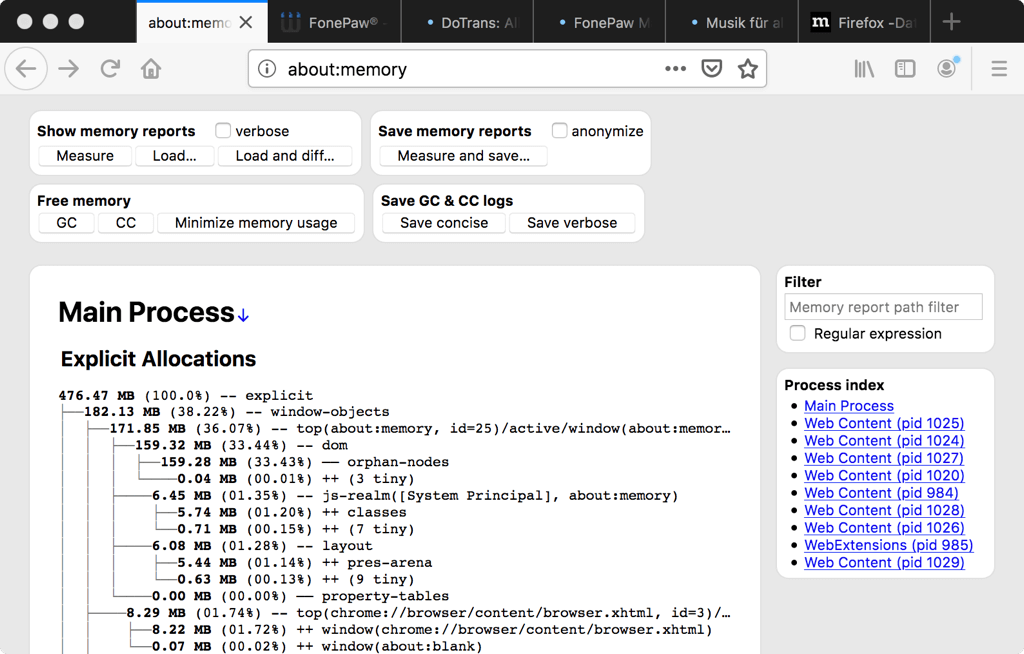Open the hamburger application menu
Screen dimensions: 1024x654
pos(999,69)
